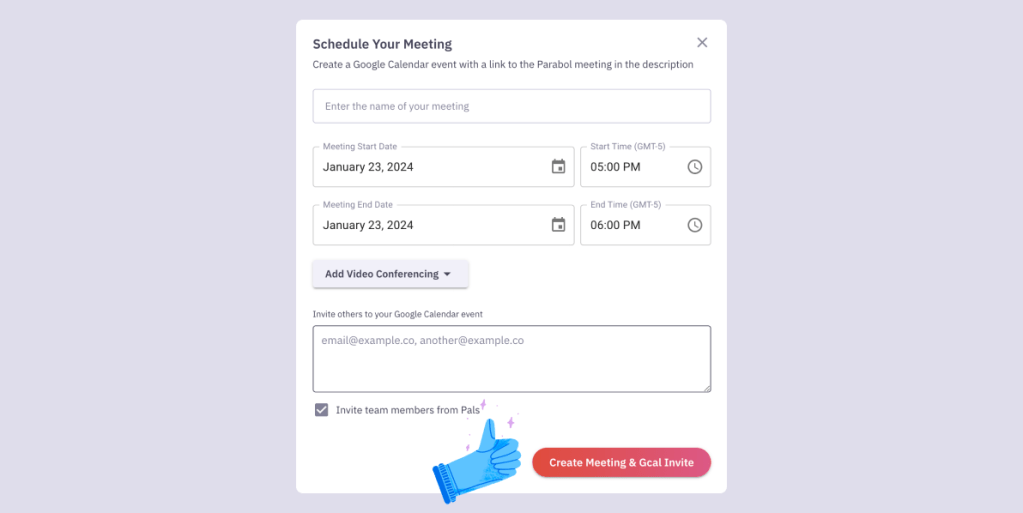Click the January 23, 2024 end date text
Viewport: 1023px width, 513px height.
coord(368,225)
